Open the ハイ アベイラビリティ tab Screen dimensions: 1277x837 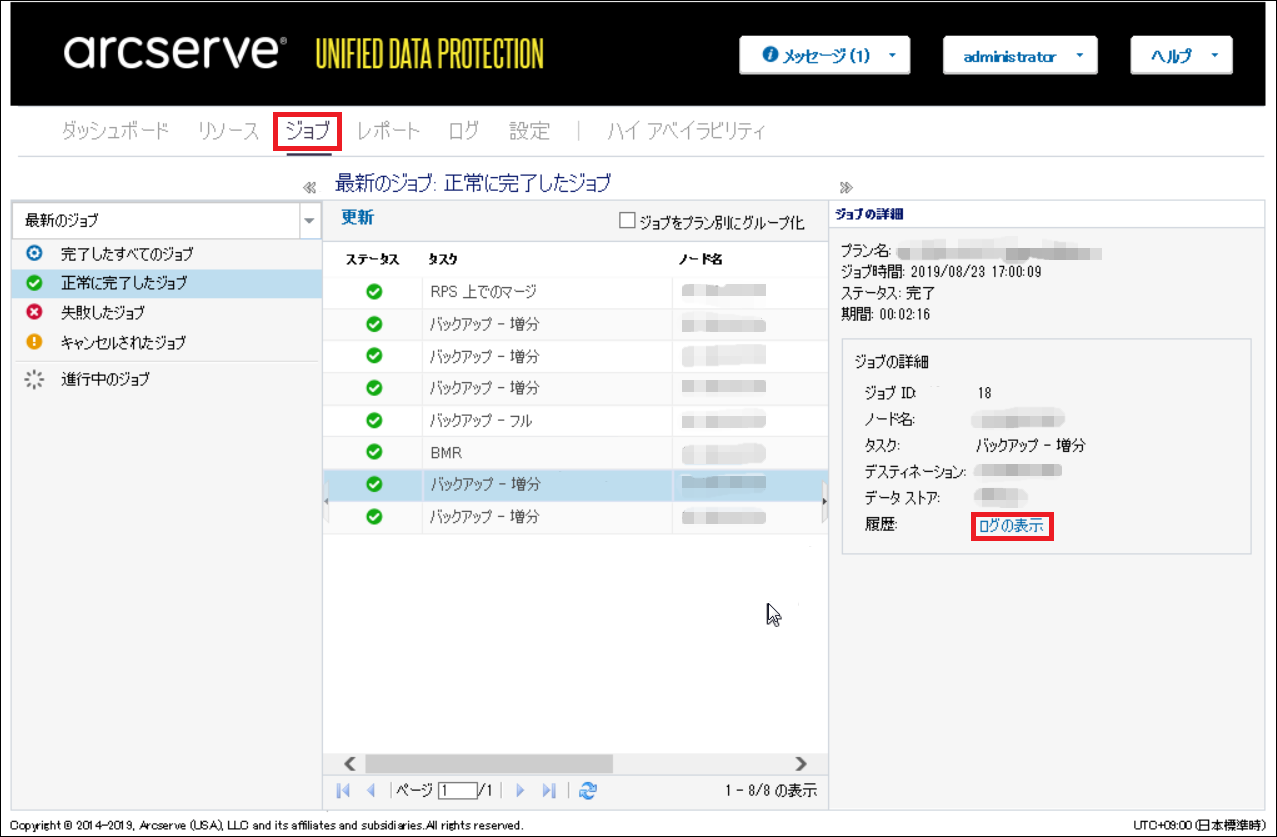coord(687,131)
